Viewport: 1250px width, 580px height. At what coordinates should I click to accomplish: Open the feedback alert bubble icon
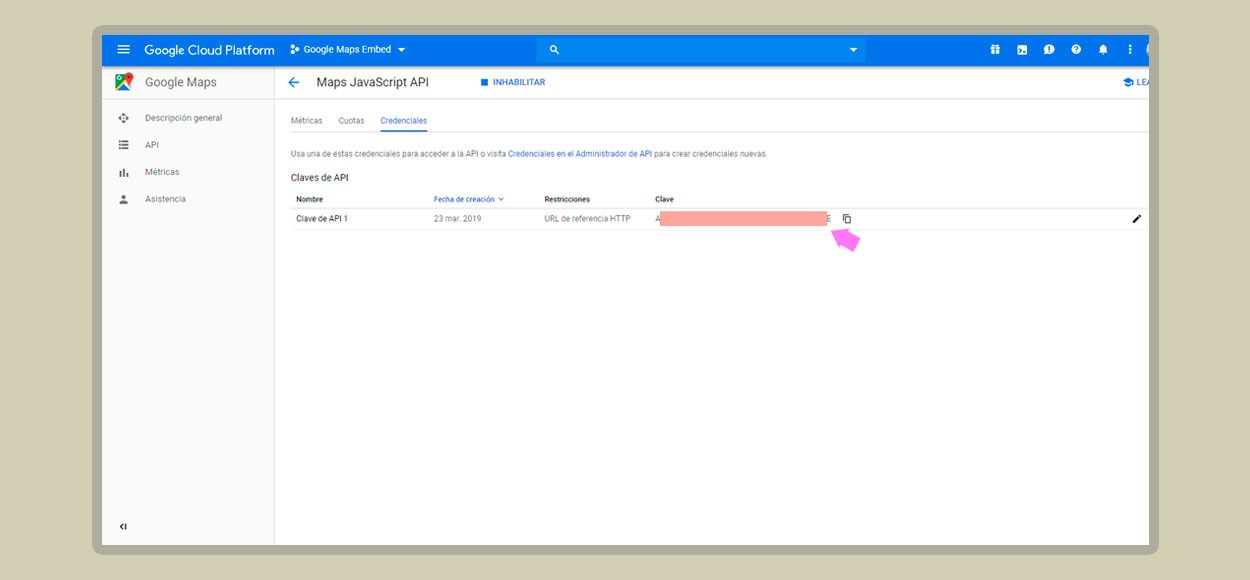point(1049,50)
